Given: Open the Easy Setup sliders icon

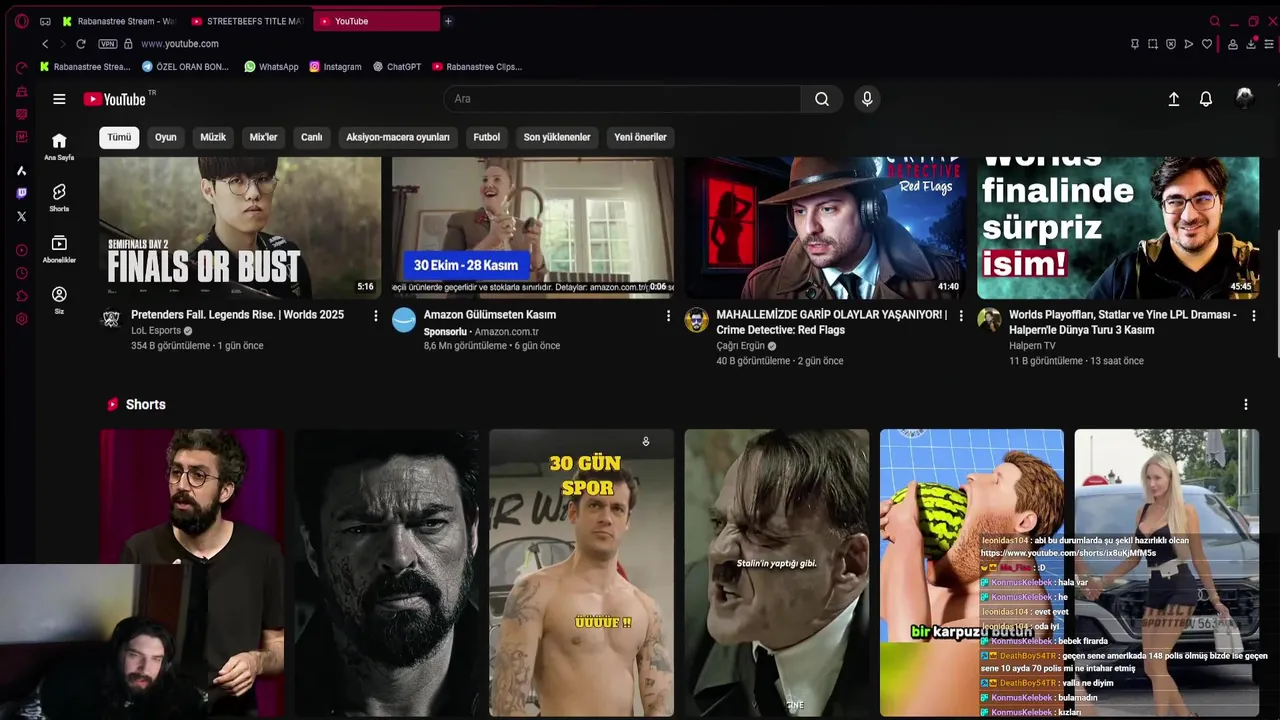Looking at the screenshot, I should point(1269,44).
